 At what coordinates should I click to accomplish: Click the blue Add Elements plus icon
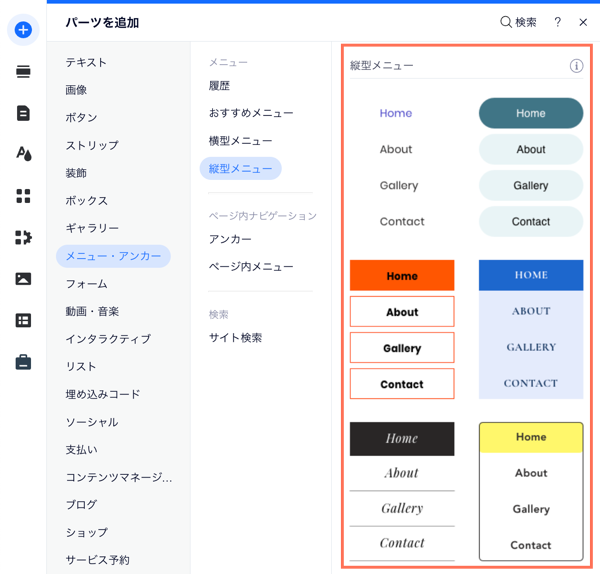click(x=23, y=30)
